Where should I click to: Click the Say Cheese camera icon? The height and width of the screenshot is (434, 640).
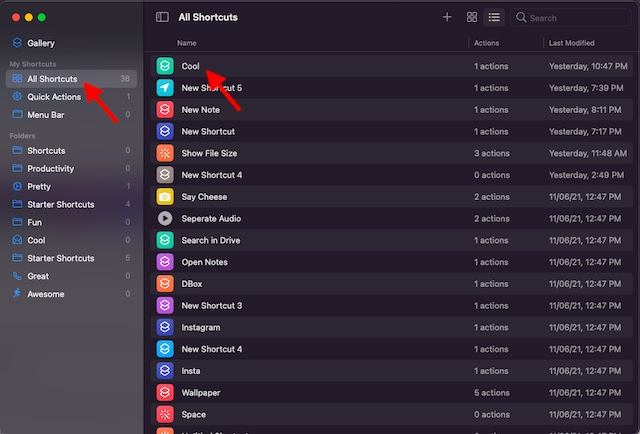(165, 197)
